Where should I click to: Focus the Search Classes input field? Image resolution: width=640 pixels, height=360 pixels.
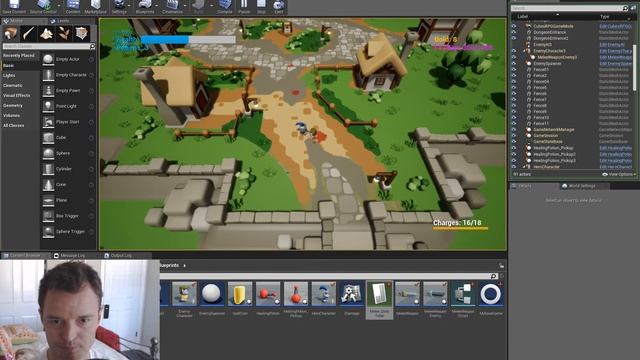[49, 47]
